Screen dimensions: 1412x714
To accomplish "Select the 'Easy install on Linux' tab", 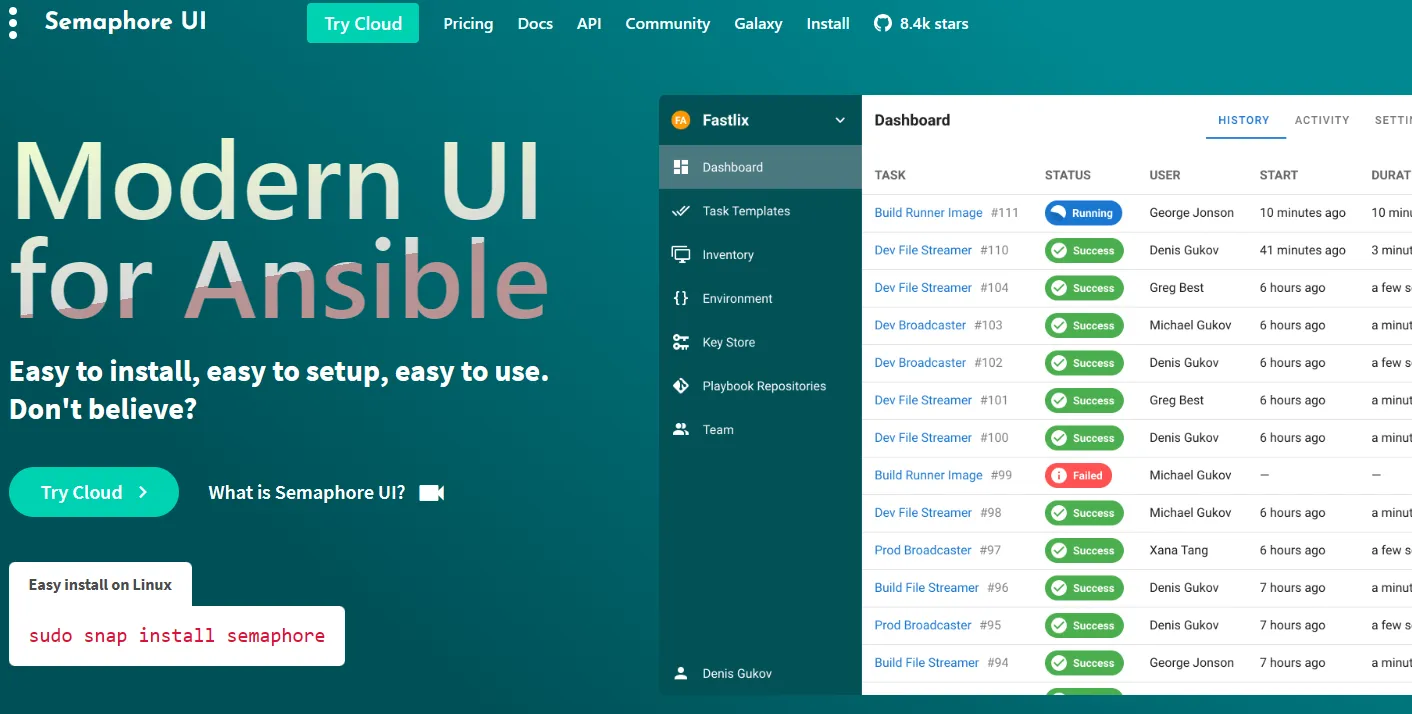I will coord(100,585).
